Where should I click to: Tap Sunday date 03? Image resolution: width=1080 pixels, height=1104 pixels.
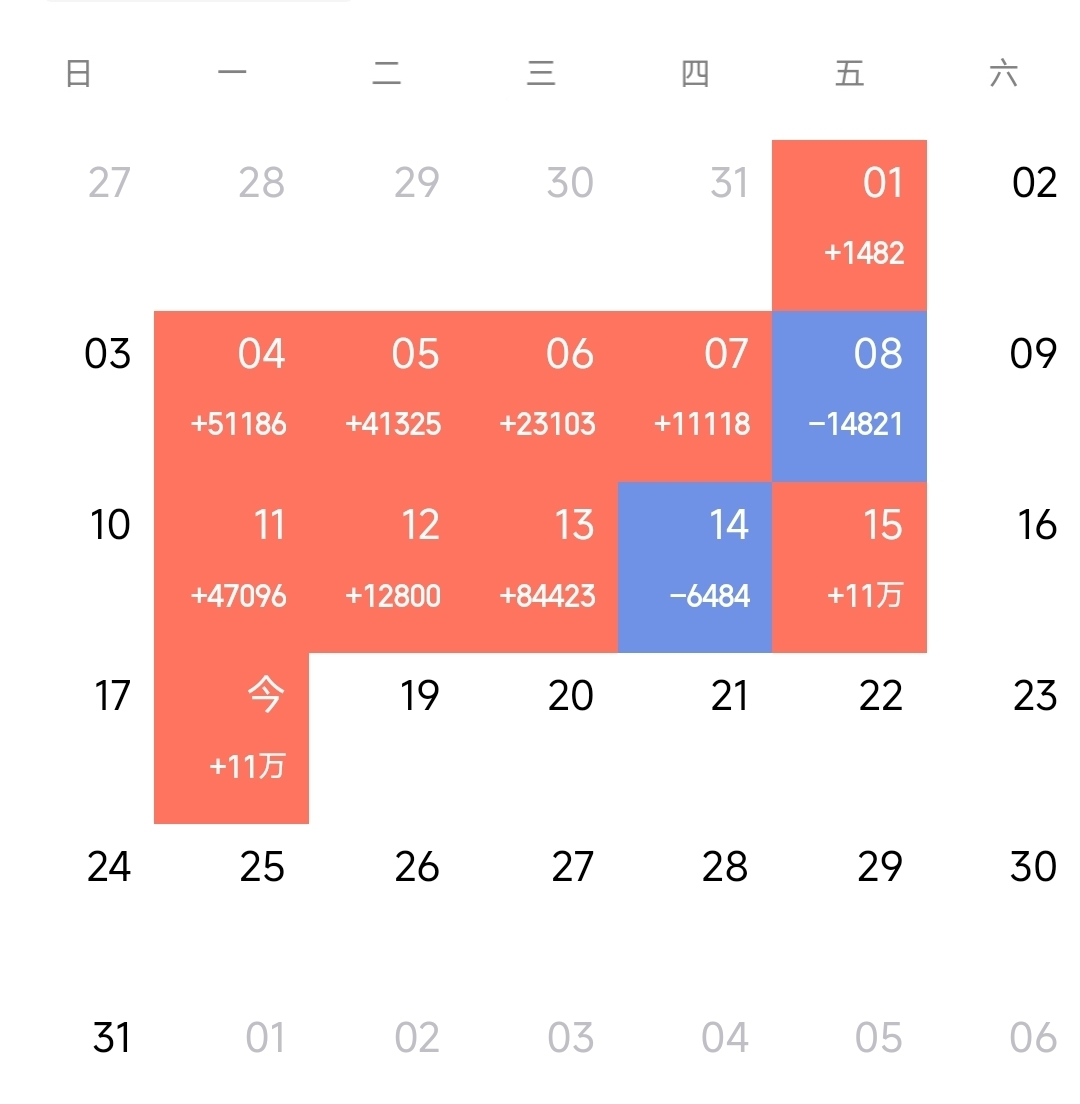click(108, 353)
